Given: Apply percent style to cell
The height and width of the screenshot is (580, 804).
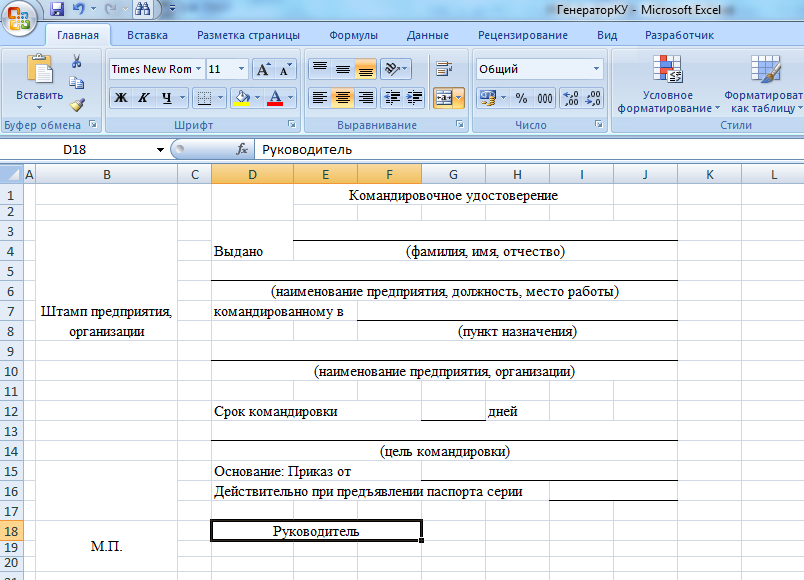Looking at the screenshot, I should (x=521, y=98).
